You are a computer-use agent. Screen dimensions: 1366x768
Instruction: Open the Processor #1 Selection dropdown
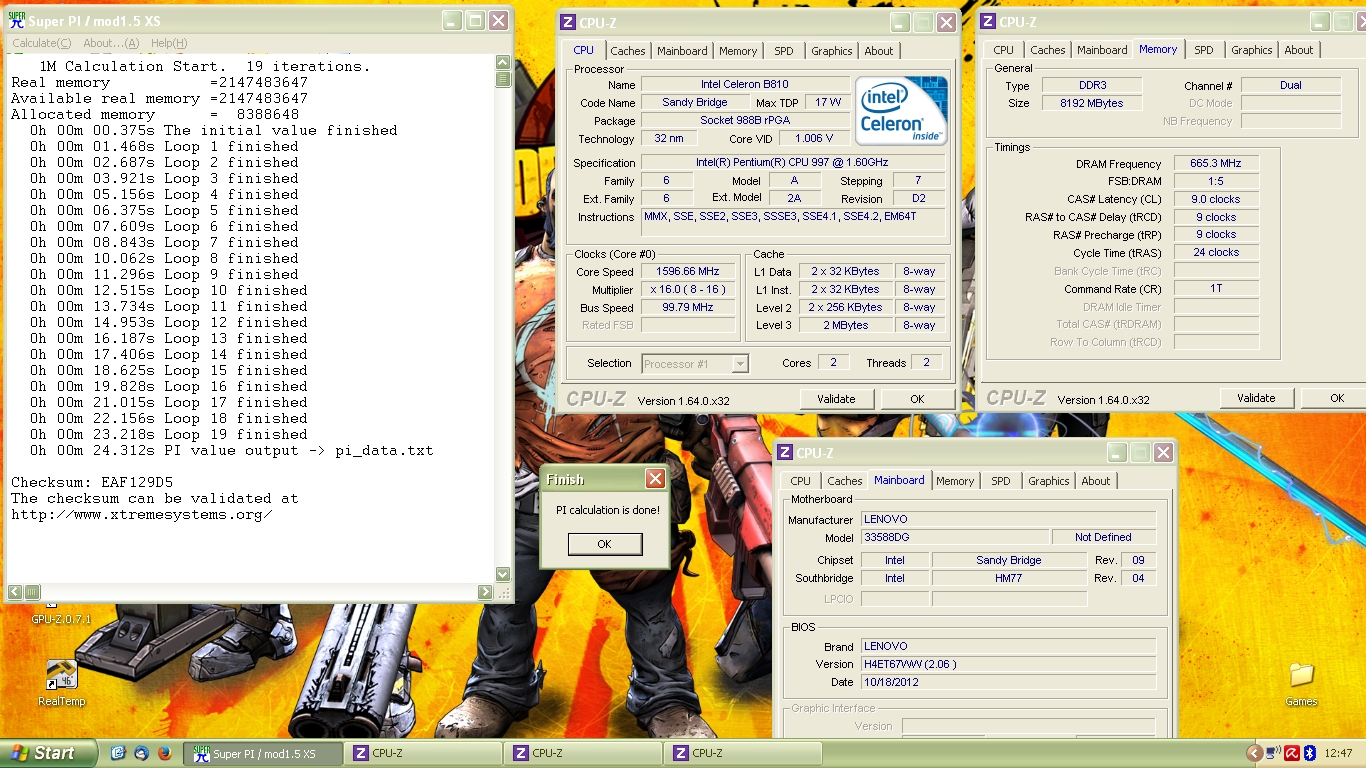click(x=695, y=364)
